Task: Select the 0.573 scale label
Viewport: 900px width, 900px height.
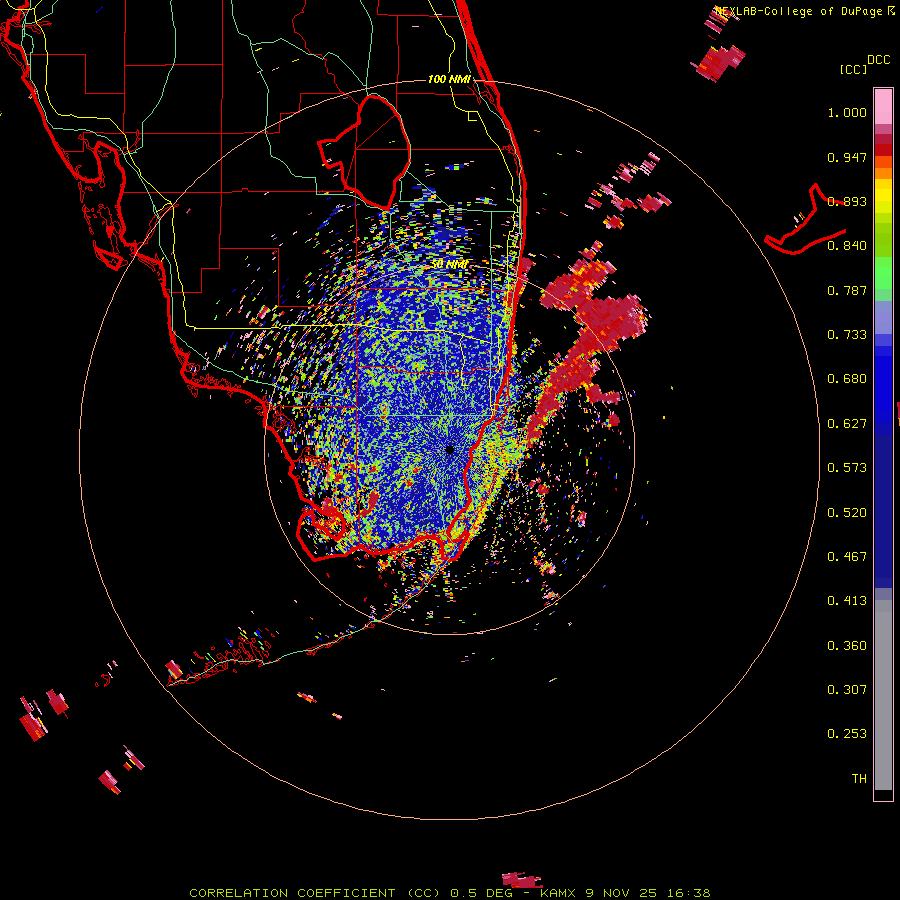Action: click(x=847, y=468)
